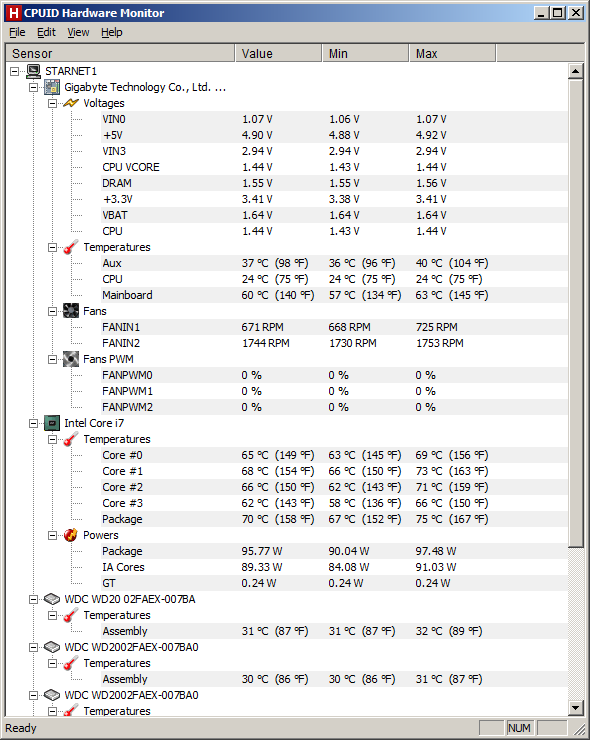Click the +3.3V label
This screenshot has height=740, width=590.
[118, 199]
